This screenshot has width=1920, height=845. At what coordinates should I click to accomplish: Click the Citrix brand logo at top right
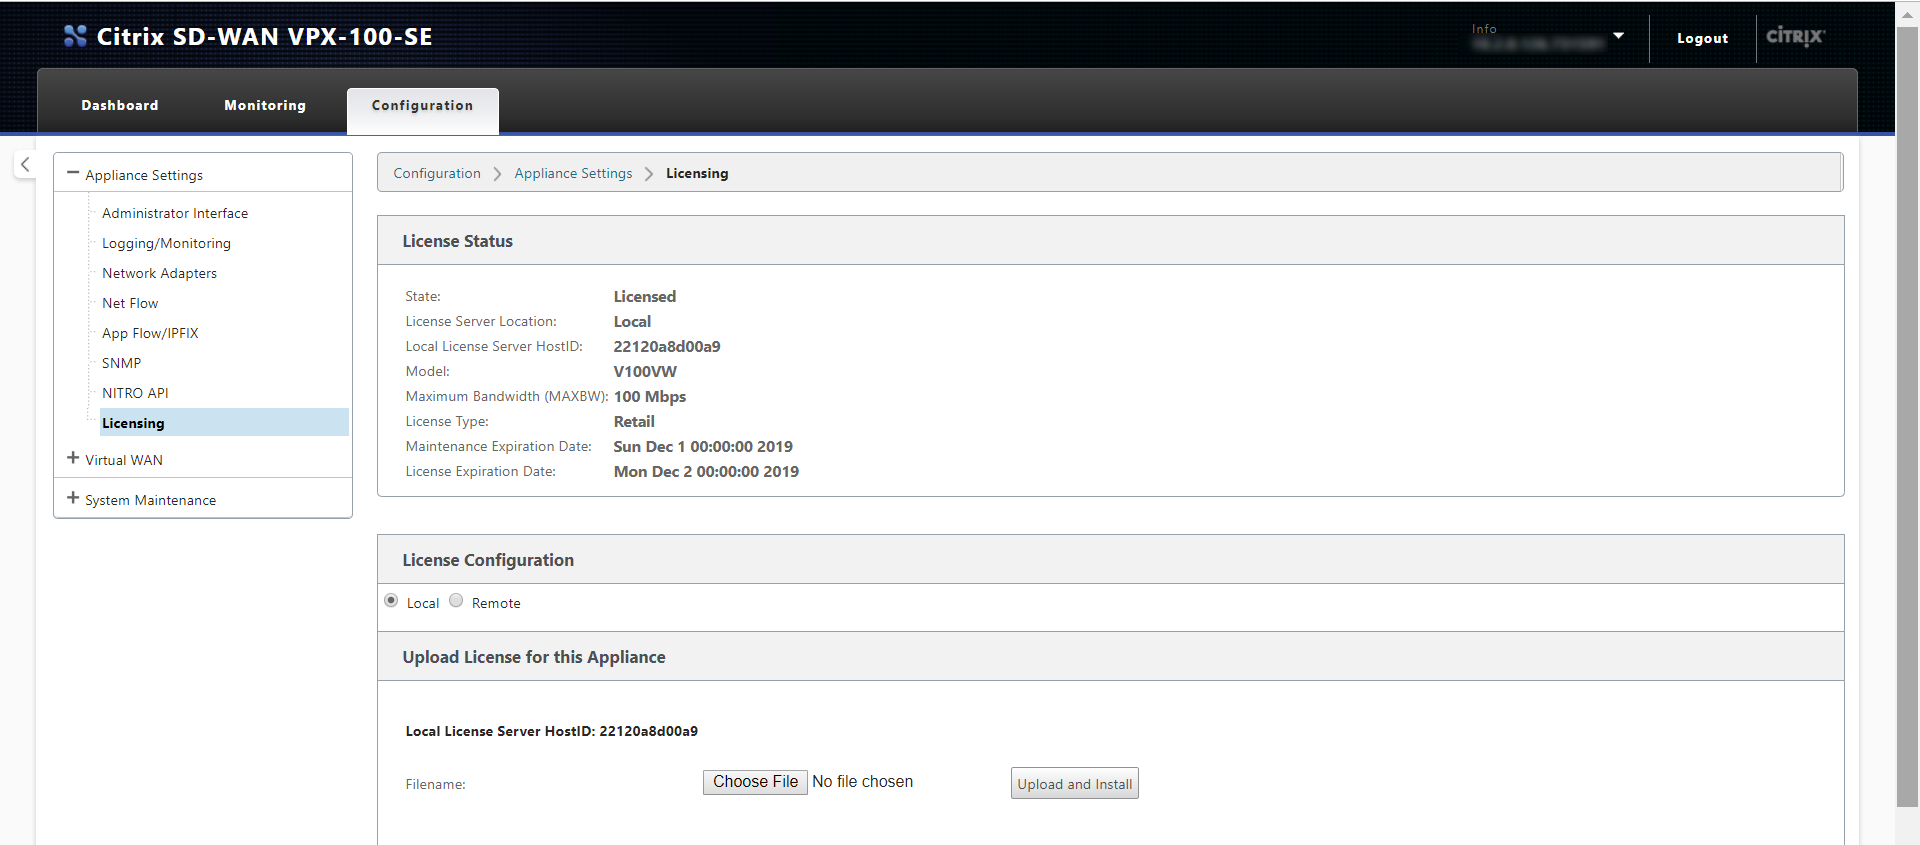(1795, 36)
